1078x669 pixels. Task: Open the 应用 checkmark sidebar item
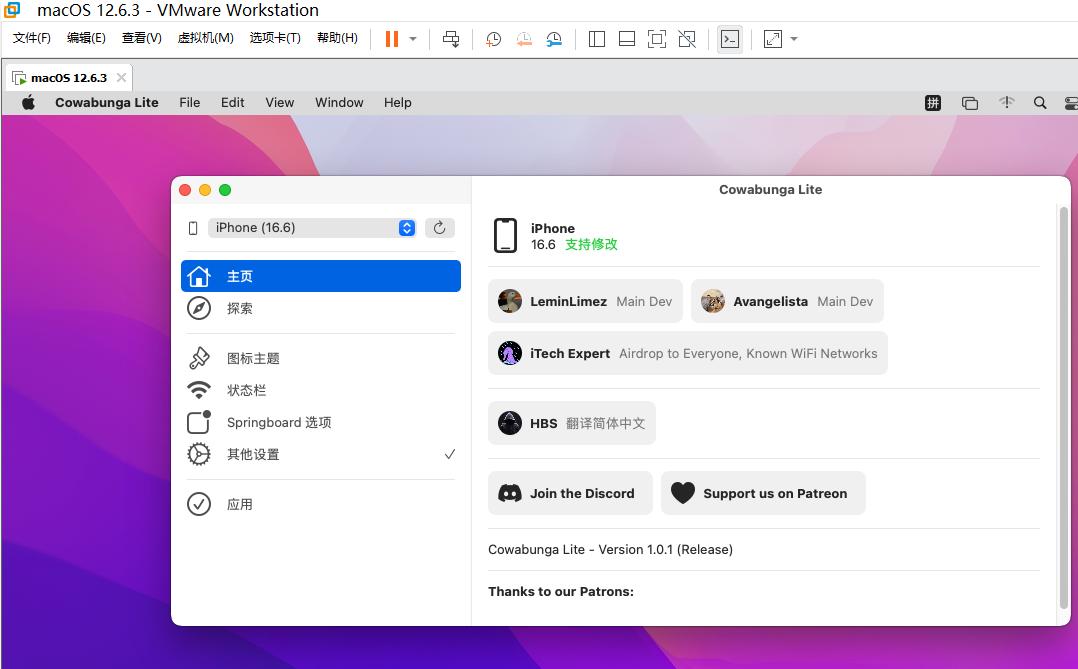pyautogui.click(x=240, y=504)
